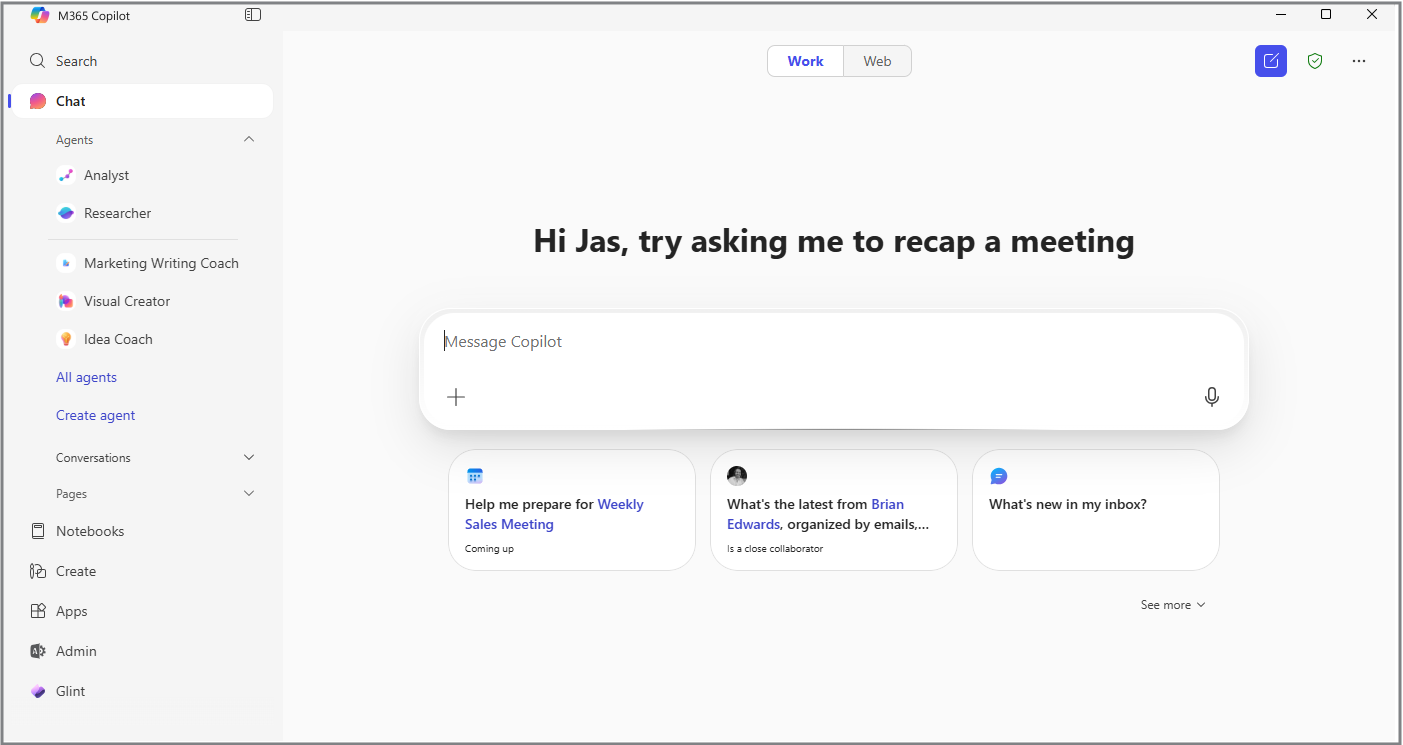Click the Create agent link
Viewport: 1403px width, 745px height.
pos(95,415)
